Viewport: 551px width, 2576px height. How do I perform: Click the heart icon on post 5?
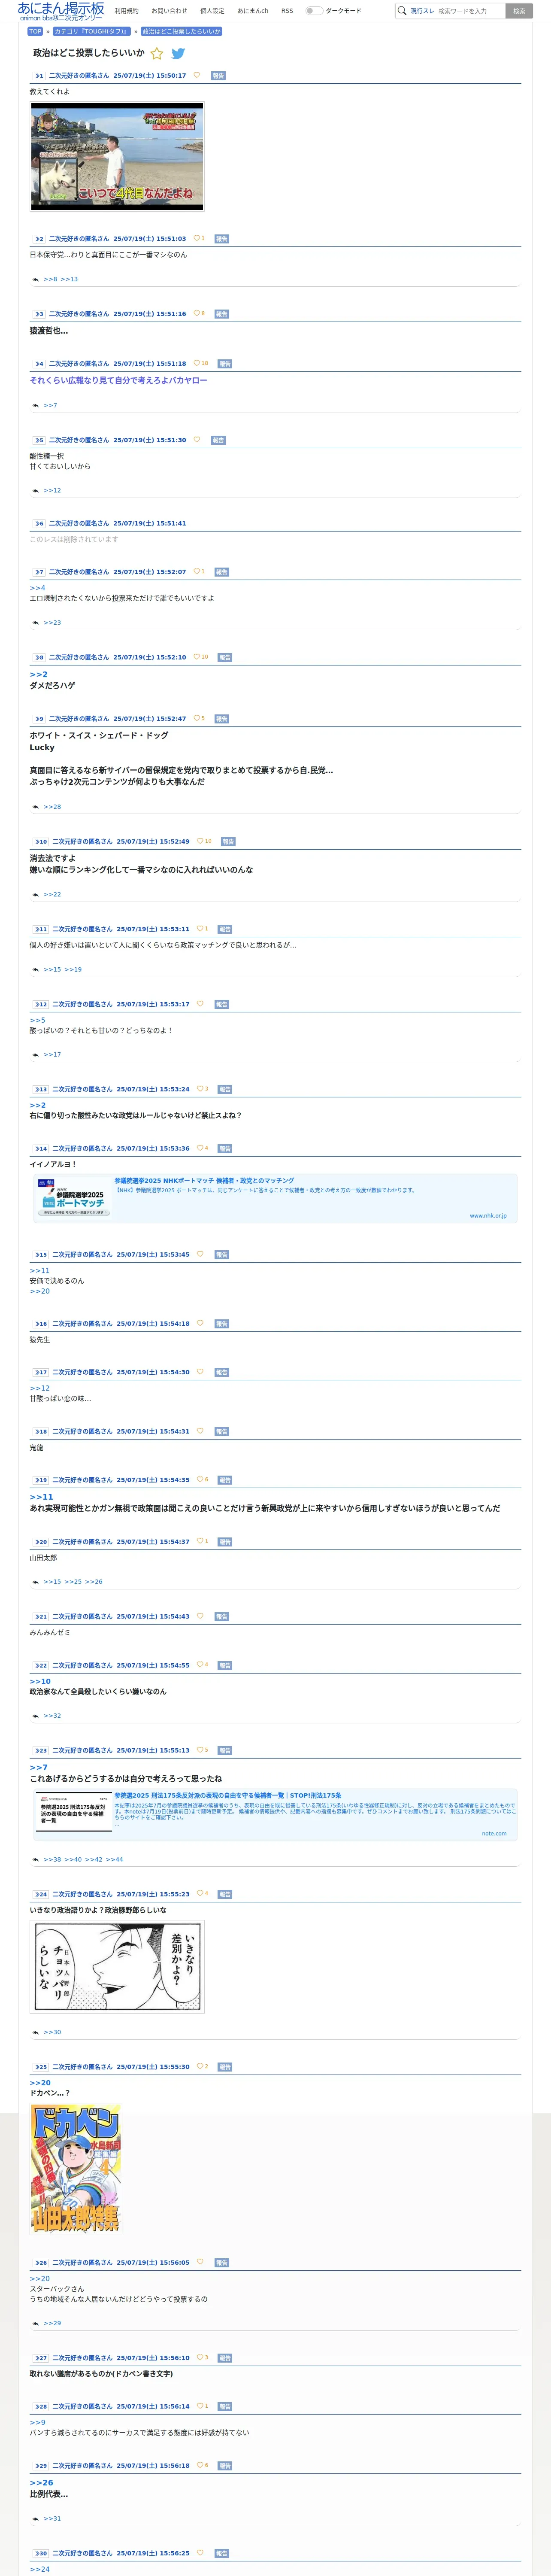pos(196,439)
